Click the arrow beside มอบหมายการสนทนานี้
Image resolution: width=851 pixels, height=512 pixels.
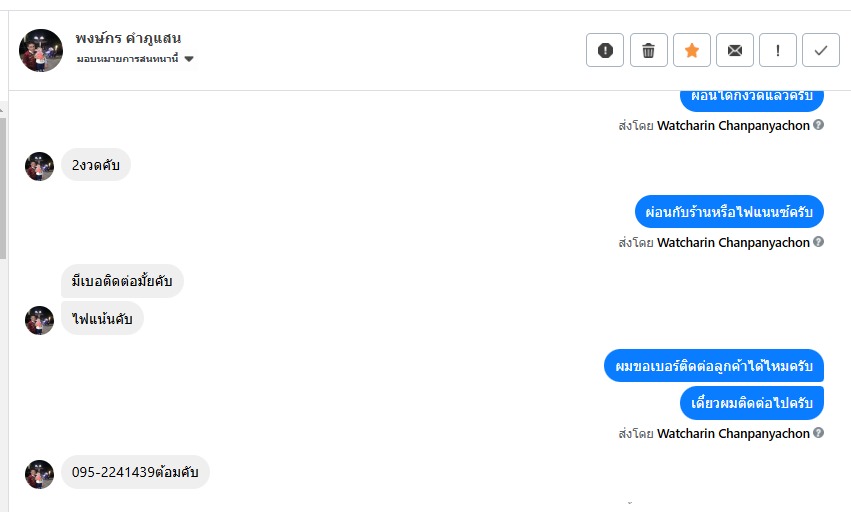pos(189,59)
